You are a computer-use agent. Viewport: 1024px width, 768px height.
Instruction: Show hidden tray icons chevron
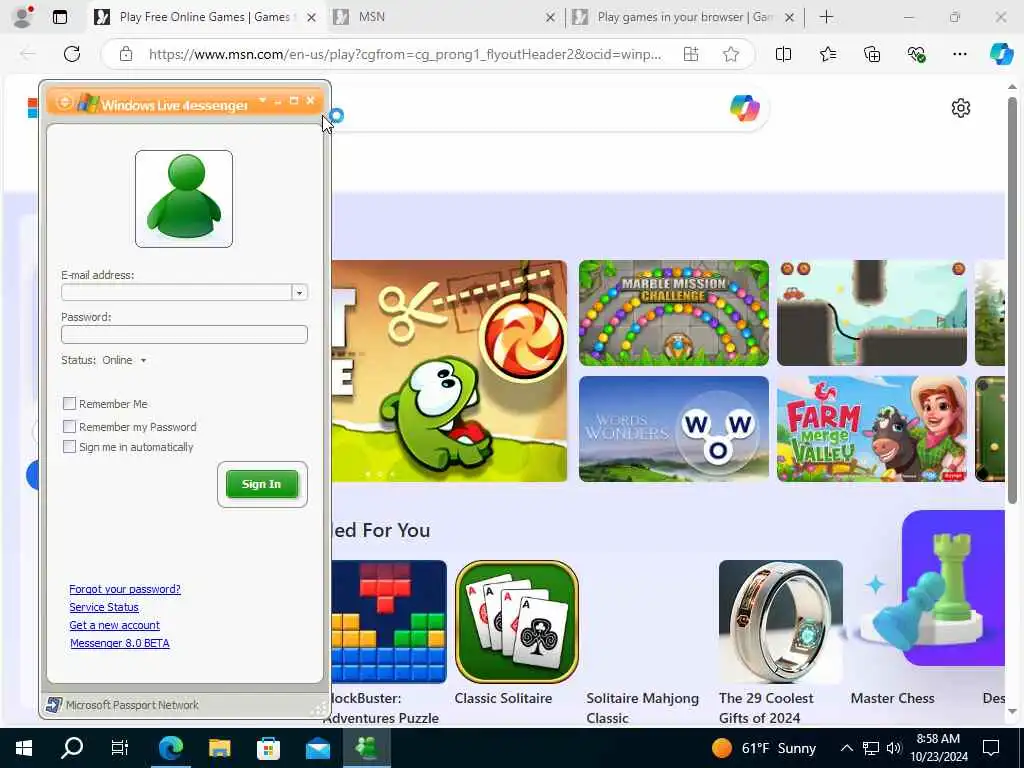(x=846, y=748)
